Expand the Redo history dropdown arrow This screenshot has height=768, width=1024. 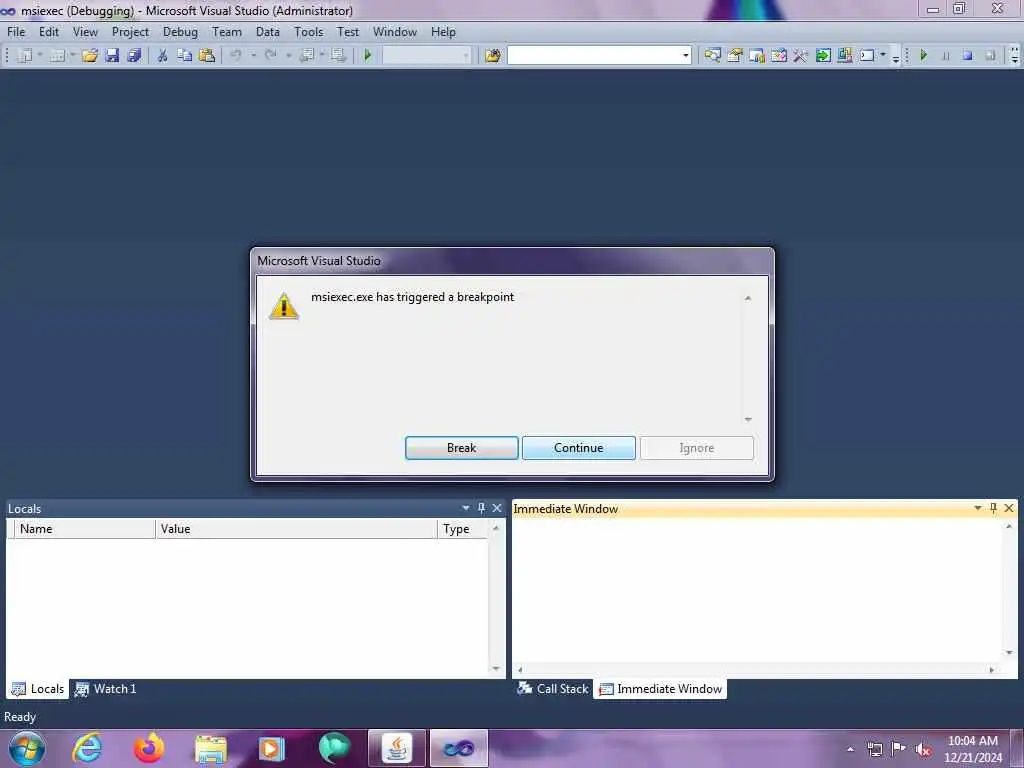point(288,56)
